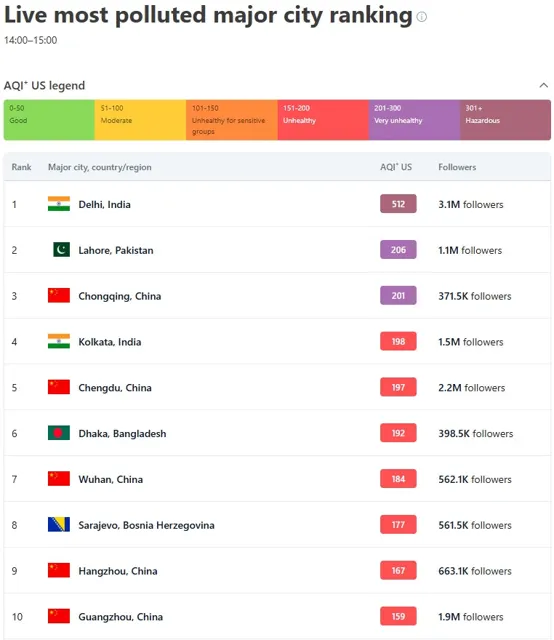This screenshot has width=554, height=640.
Task: Click the China flag next to Wuhan
Action: pos(59,478)
